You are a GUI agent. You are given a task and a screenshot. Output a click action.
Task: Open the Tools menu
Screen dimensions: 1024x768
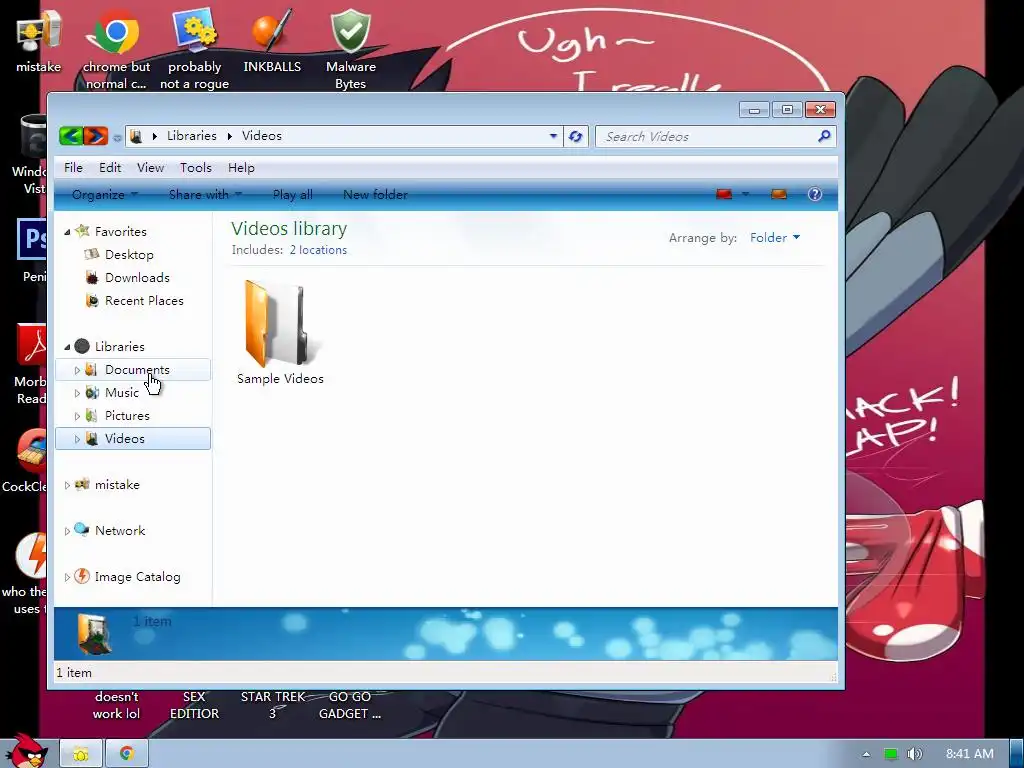tap(196, 168)
